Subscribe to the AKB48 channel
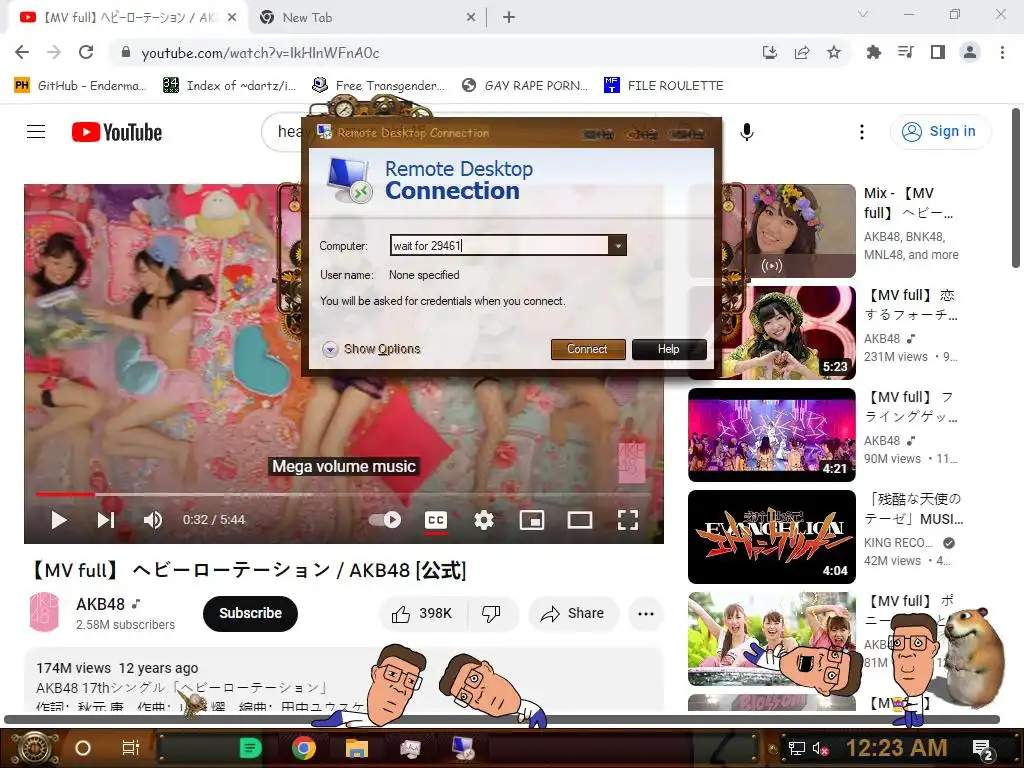Image resolution: width=1024 pixels, height=768 pixels. [x=250, y=613]
